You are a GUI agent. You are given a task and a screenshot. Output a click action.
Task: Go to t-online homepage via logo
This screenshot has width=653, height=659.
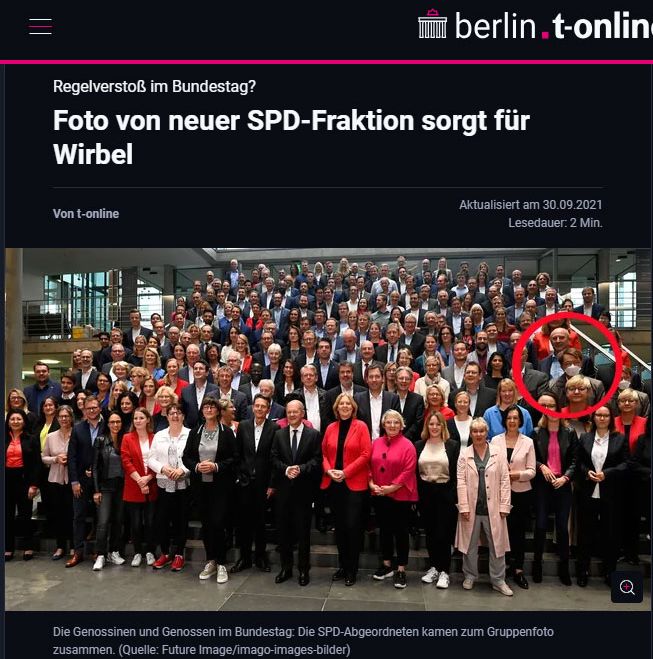pyautogui.click(x=603, y=26)
